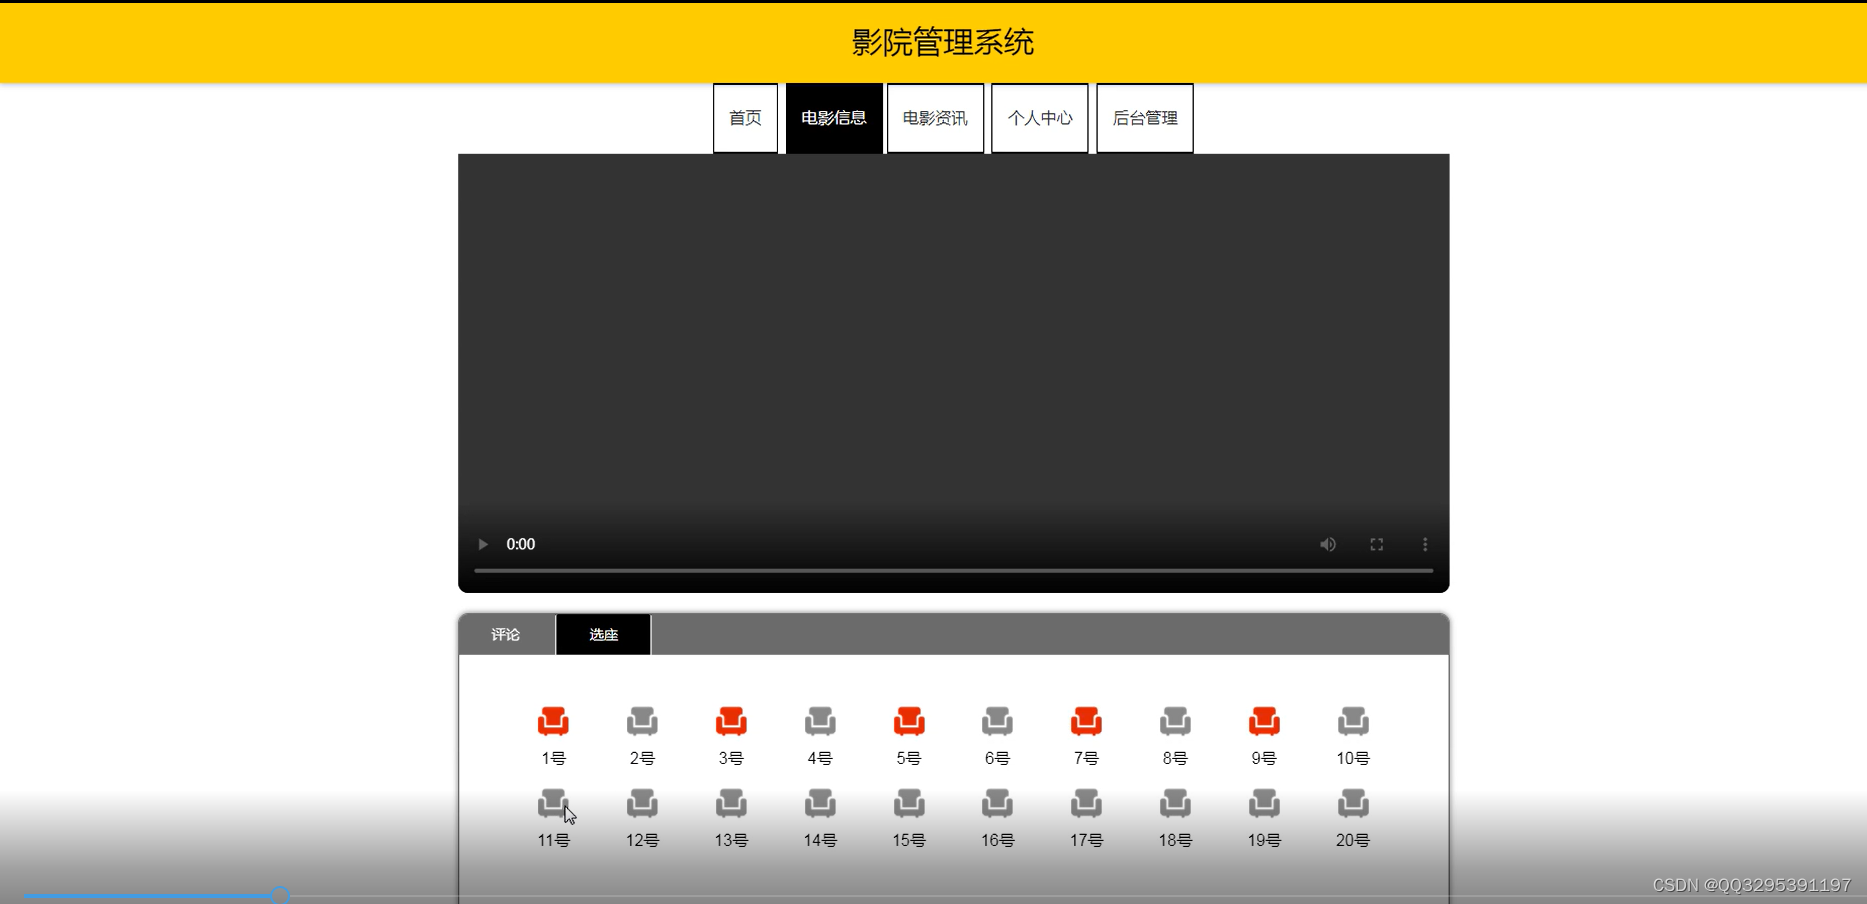Pick the red seat 3号
1867x904 pixels.
731,721
